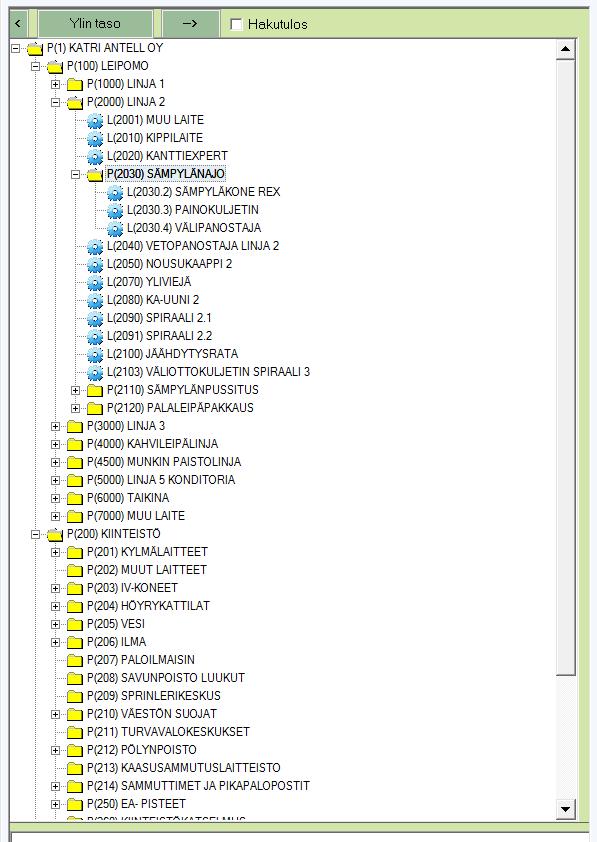This screenshot has width=597, height=842.
Task: Collapse the P(2000) LINJA 2 branch
Action: tap(55, 102)
